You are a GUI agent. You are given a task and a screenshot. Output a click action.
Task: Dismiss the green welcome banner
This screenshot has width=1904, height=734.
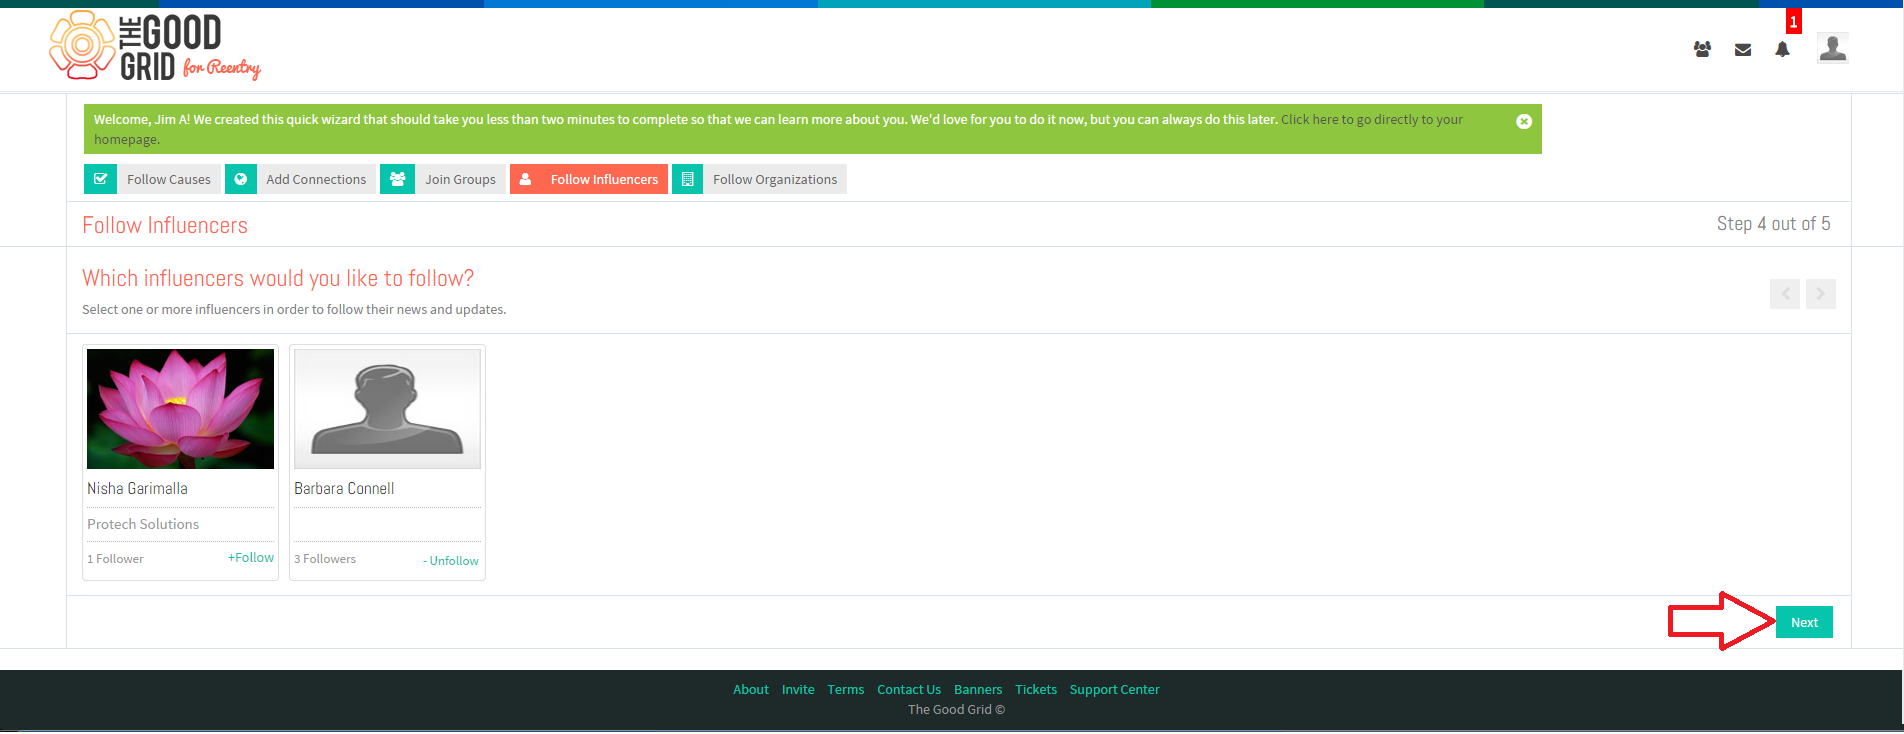point(1524,121)
